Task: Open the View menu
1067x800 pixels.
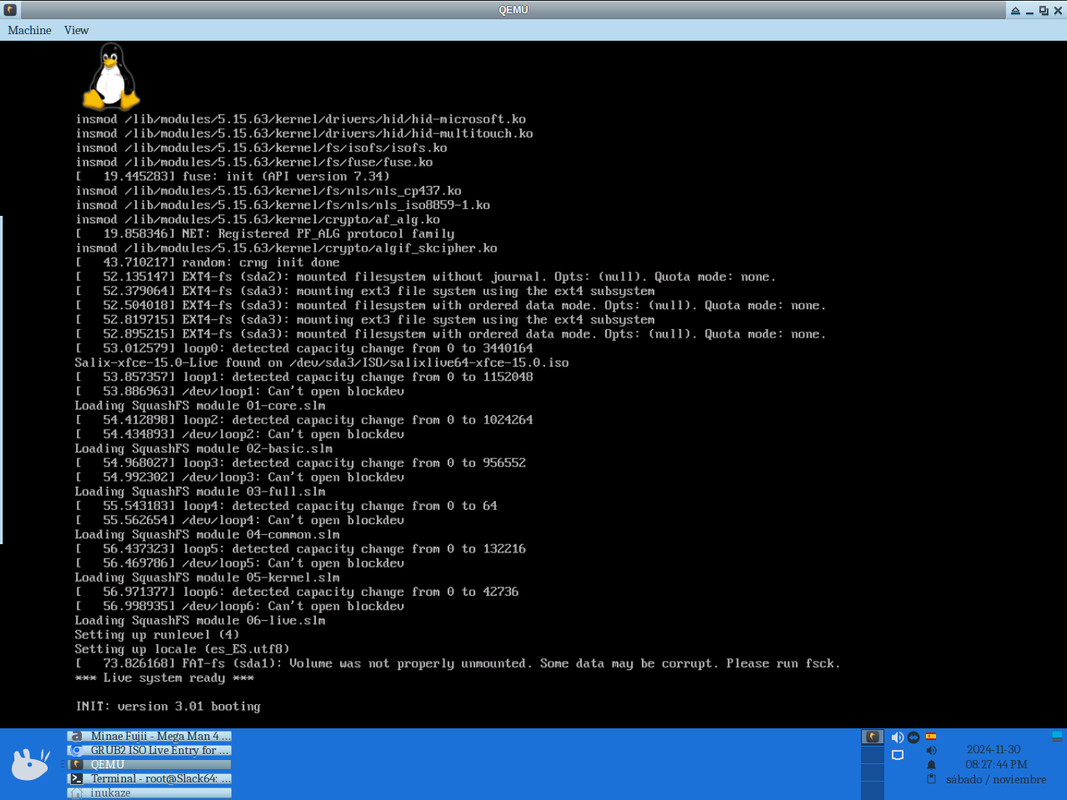Action: click(x=76, y=30)
